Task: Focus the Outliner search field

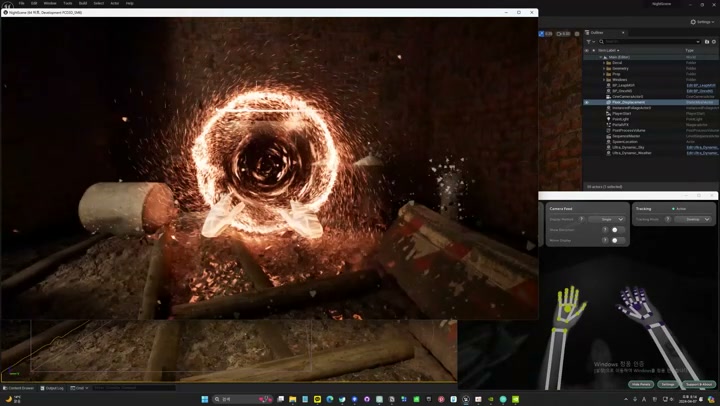Action: (x=650, y=42)
